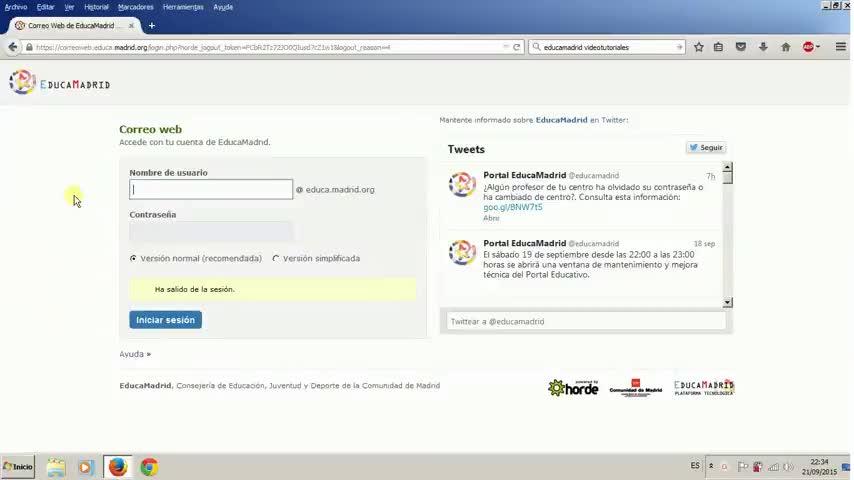
Task: Click the tweets scrollbar down arrow
Action: pyautogui.click(x=728, y=302)
